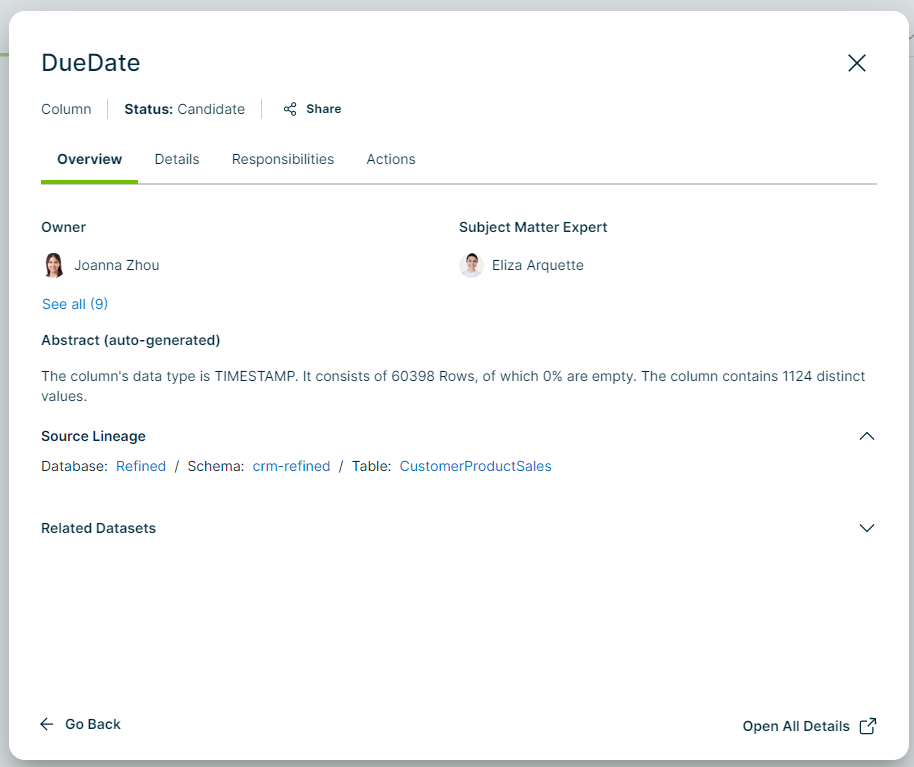
Task: Go to the Responsibilities tab
Action: point(283,159)
